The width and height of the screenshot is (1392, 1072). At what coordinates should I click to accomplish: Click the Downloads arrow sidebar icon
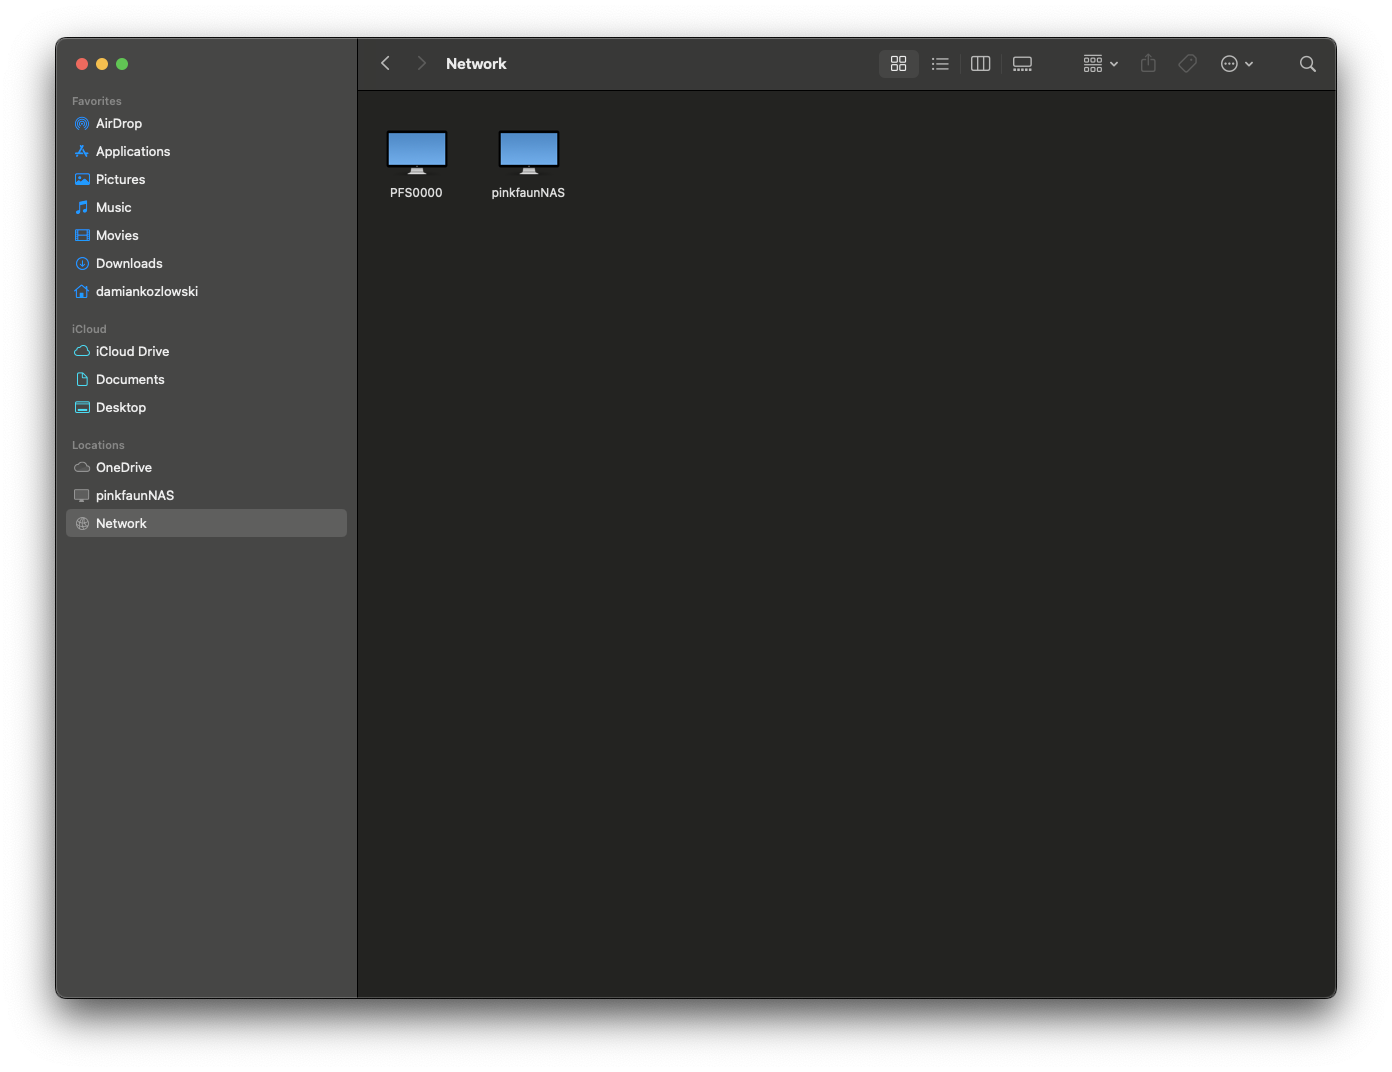pos(82,263)
